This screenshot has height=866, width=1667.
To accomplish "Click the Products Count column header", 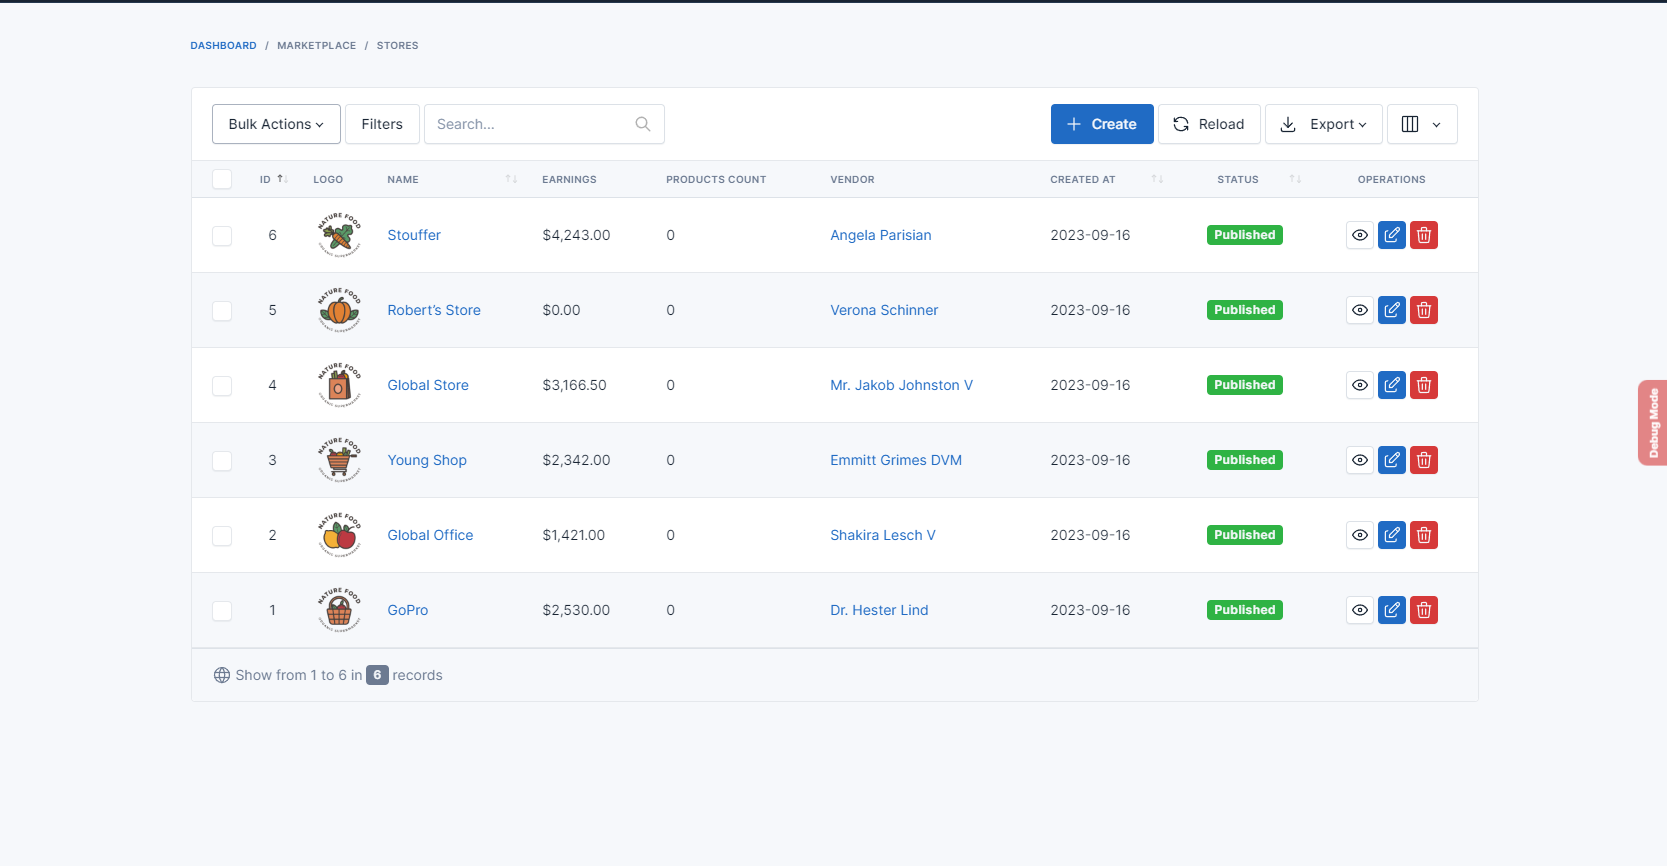I will click(716, 179).
